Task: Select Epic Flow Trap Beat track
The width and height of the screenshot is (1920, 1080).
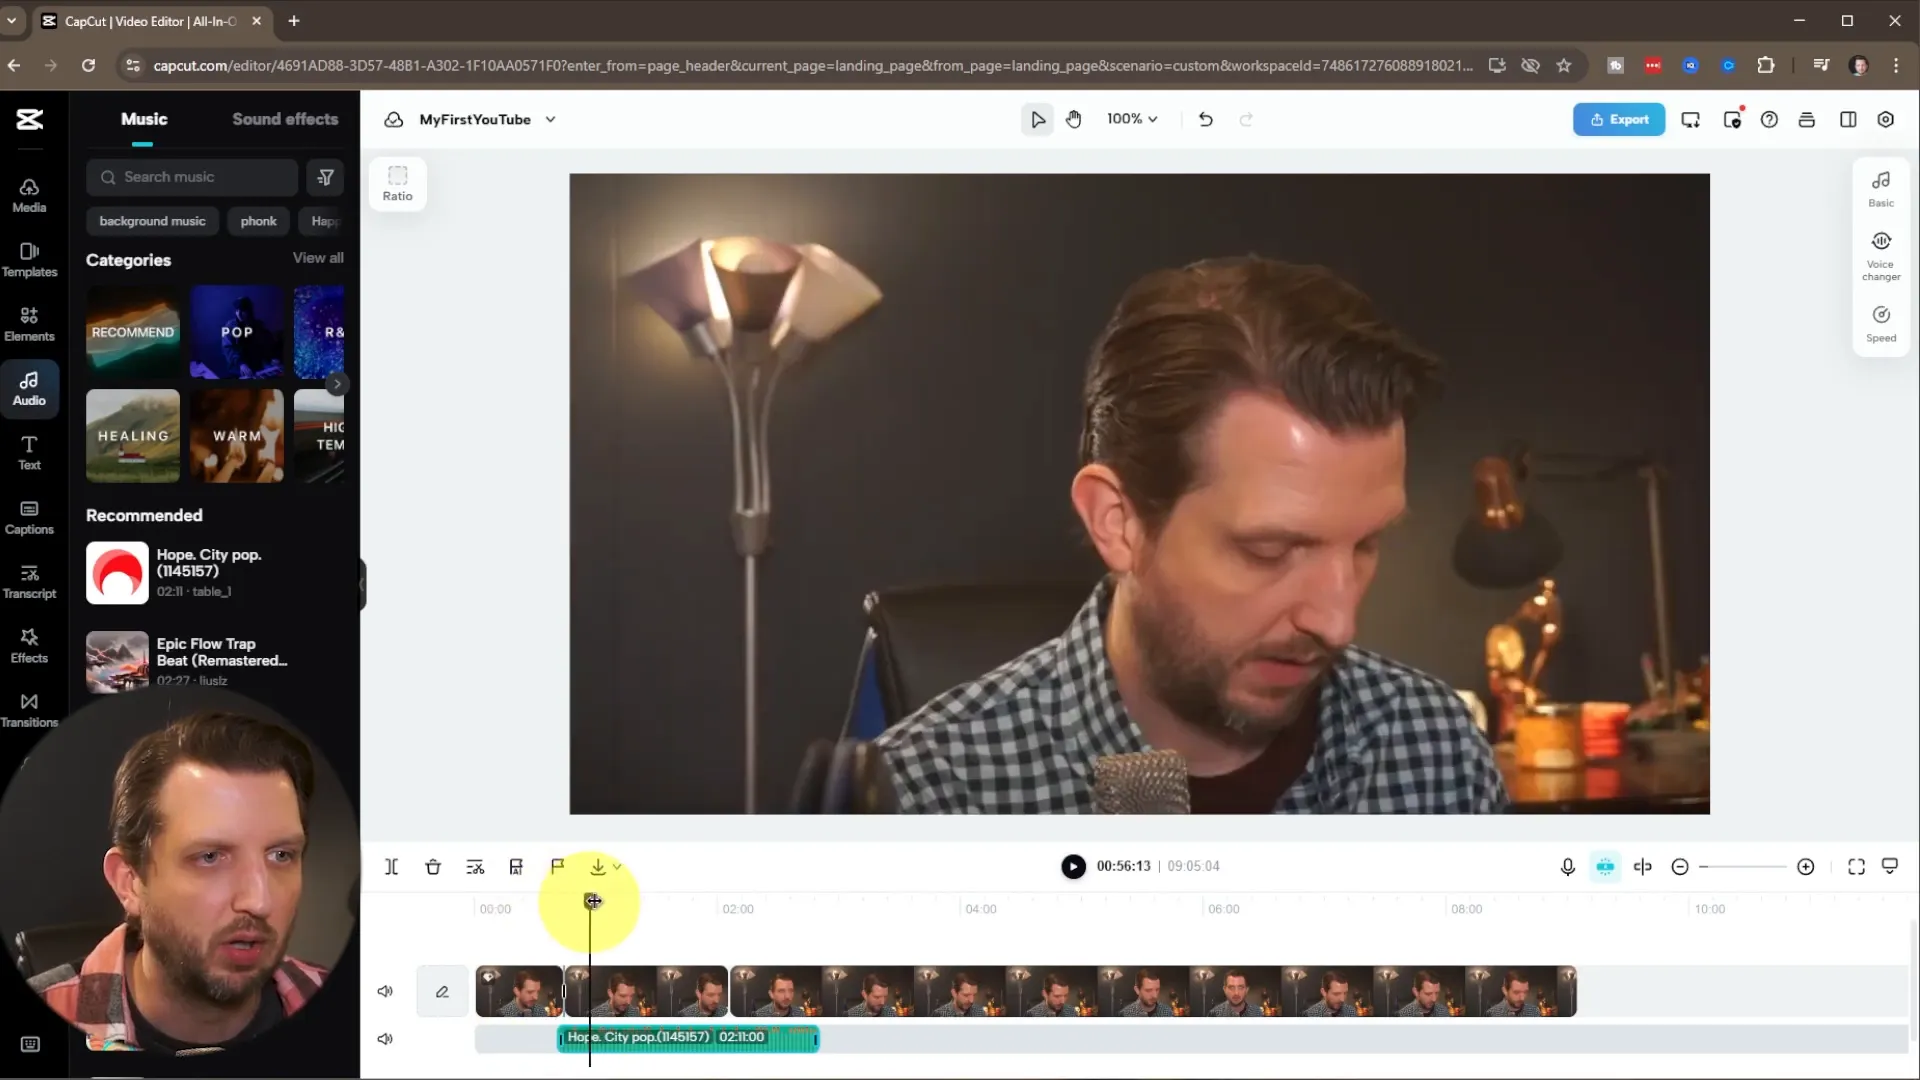Action: [215, 660]
